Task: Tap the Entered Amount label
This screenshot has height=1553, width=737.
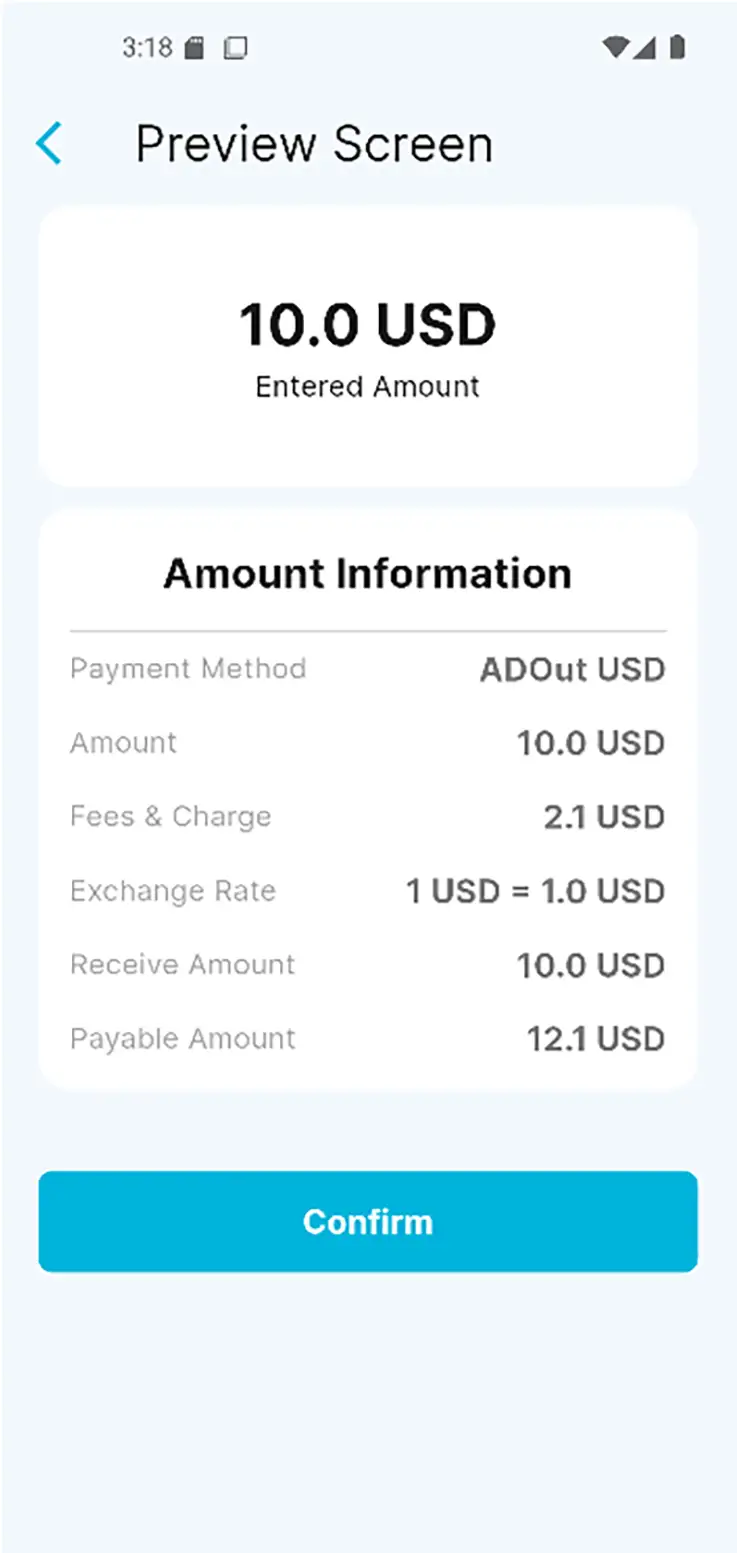Action: [368, 387]
